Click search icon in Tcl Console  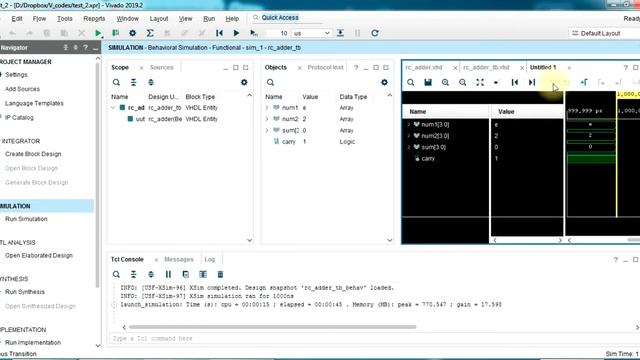coord(116,274)
